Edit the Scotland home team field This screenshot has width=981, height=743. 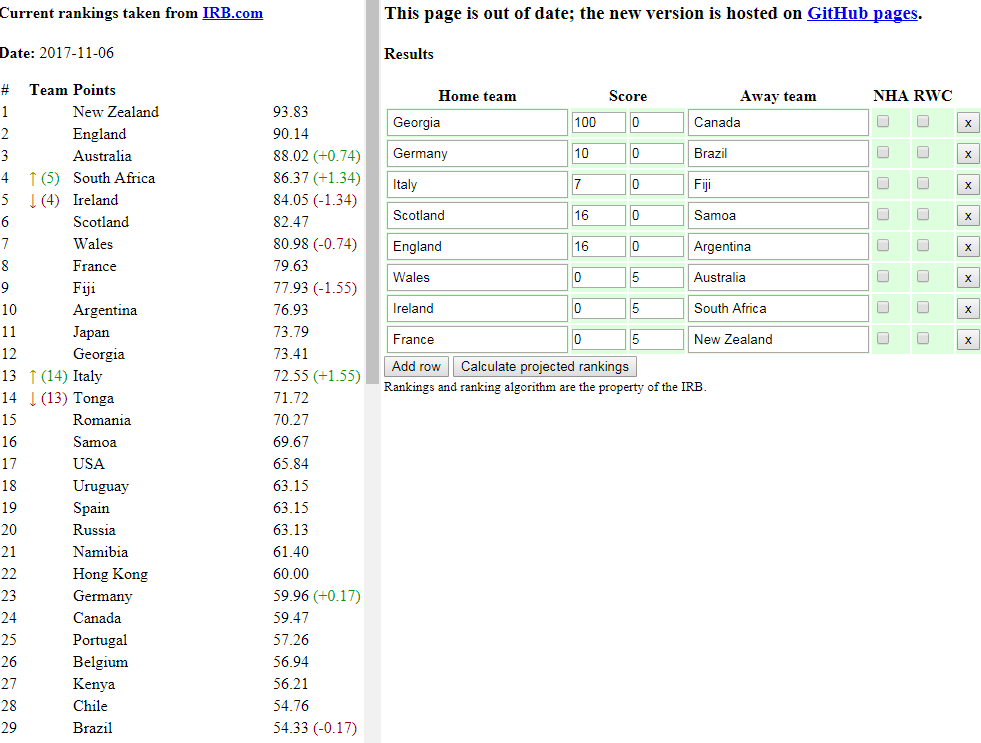[x=477, y=215]
